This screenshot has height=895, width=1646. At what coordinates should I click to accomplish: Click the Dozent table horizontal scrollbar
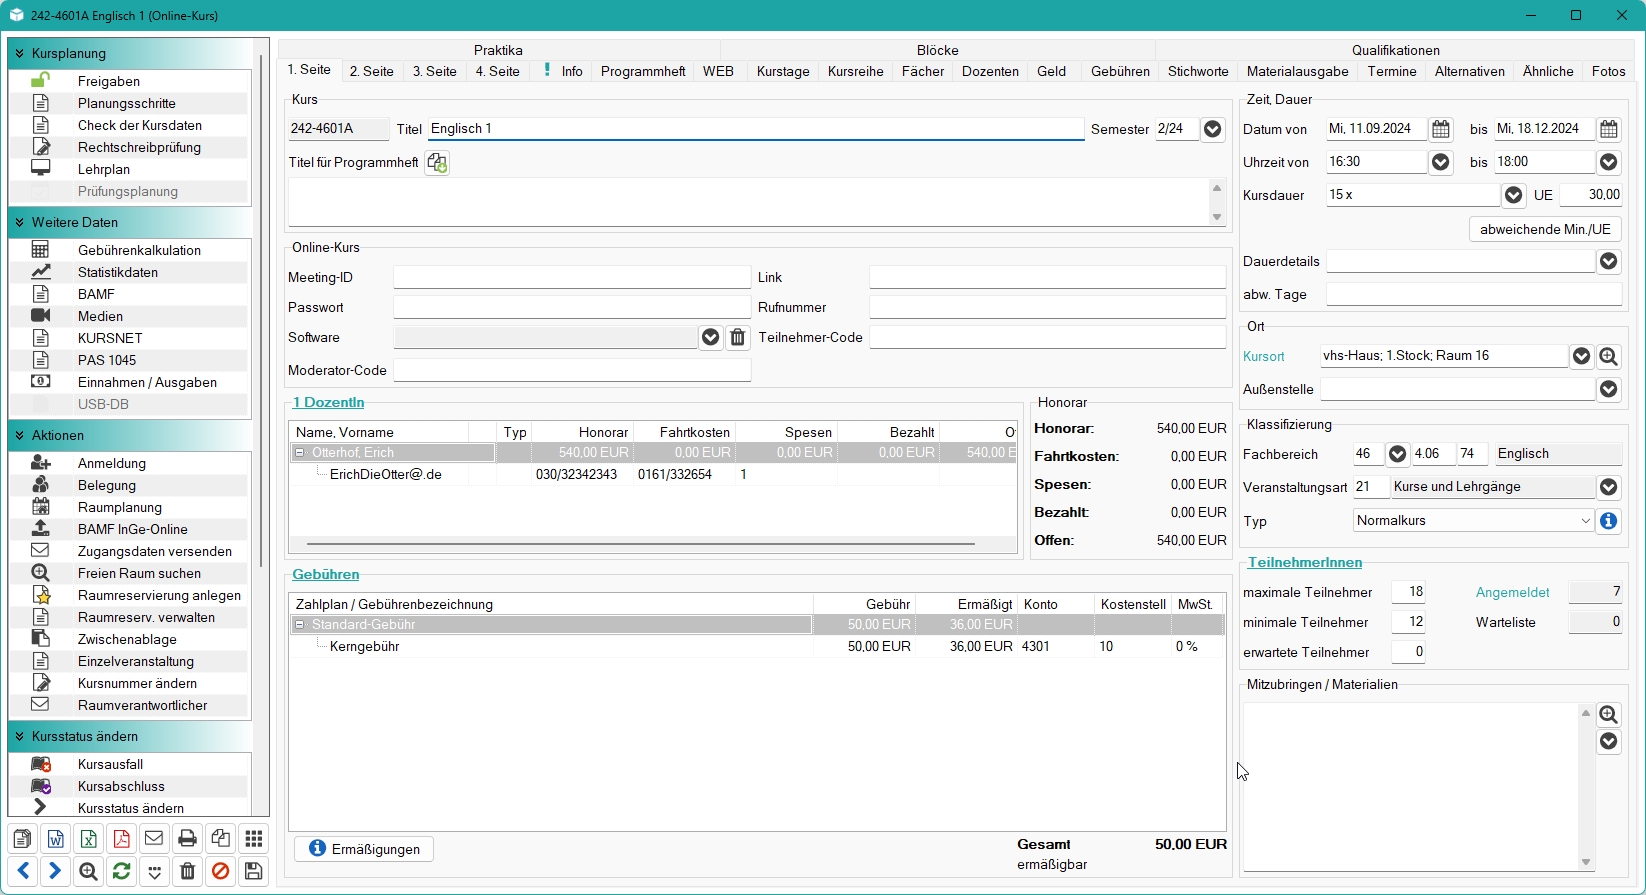640,544
